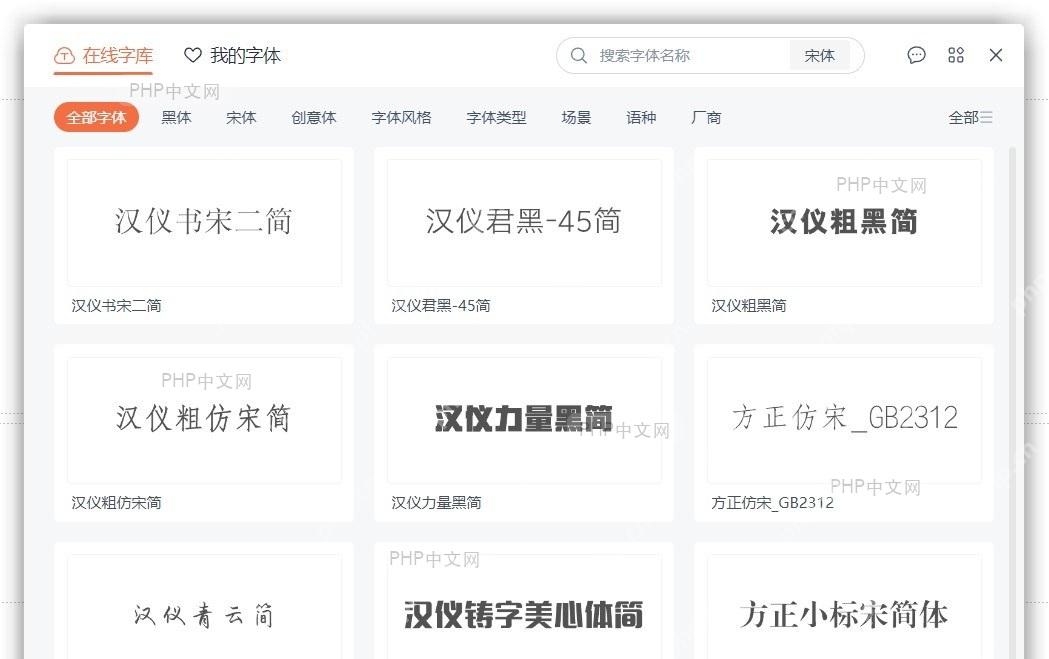Expand the 全部 view option
Image resolution: width=1049 pixels, height=659 pixels.
[x=970, y=118]
